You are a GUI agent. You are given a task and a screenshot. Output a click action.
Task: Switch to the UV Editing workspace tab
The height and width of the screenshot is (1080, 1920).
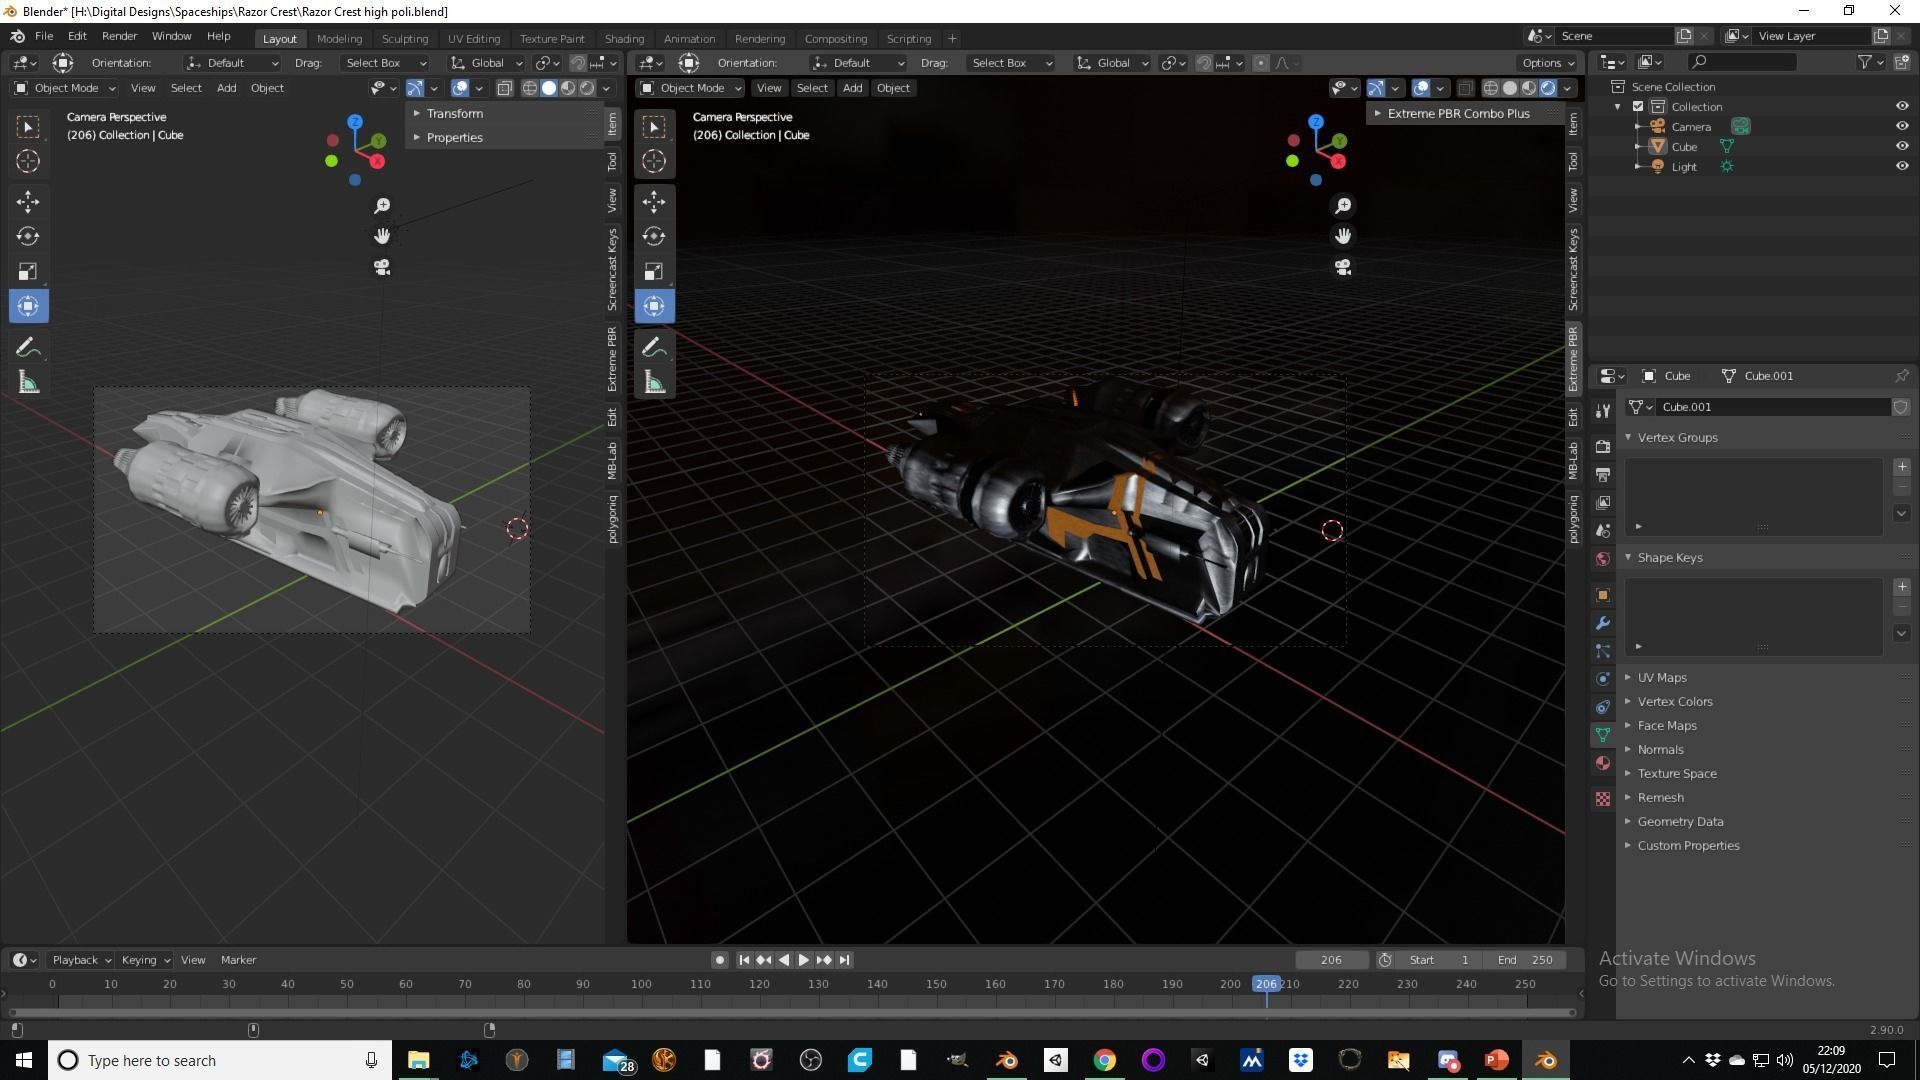[x=474, y=39]
